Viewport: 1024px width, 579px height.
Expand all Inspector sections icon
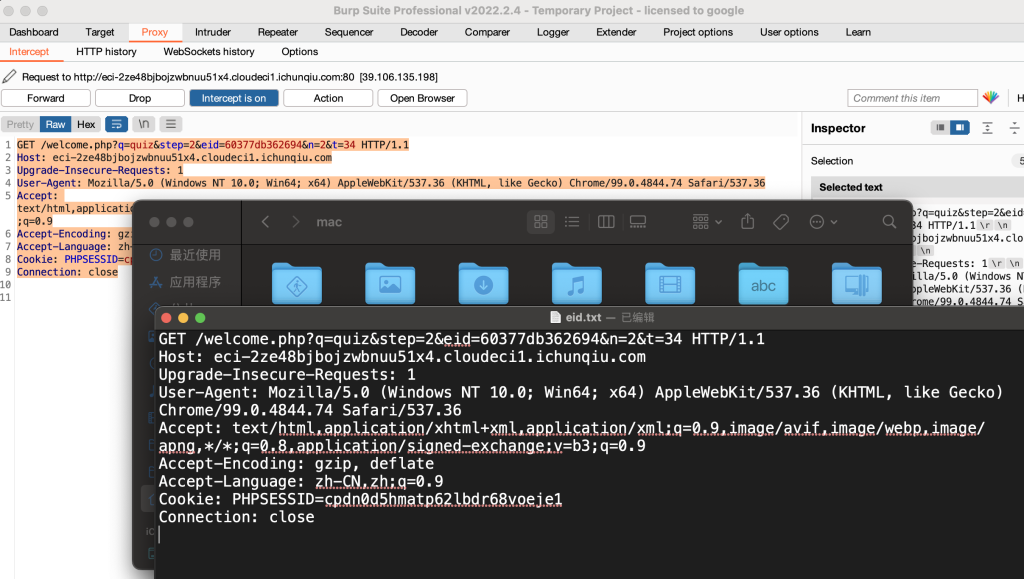987,128
